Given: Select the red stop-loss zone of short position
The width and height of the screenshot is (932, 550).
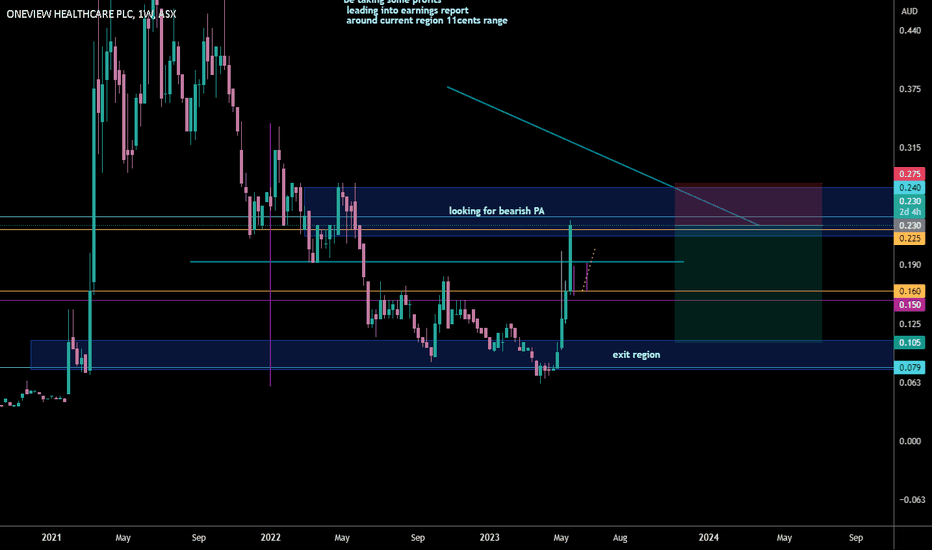Looking at the screenshot, I should [748, 204].
